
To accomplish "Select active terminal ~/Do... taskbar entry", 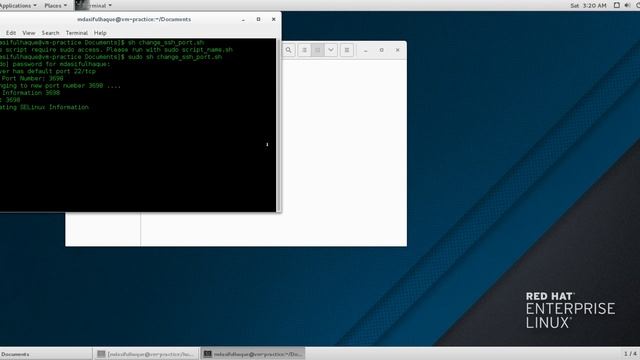I will tap(253, 354).
